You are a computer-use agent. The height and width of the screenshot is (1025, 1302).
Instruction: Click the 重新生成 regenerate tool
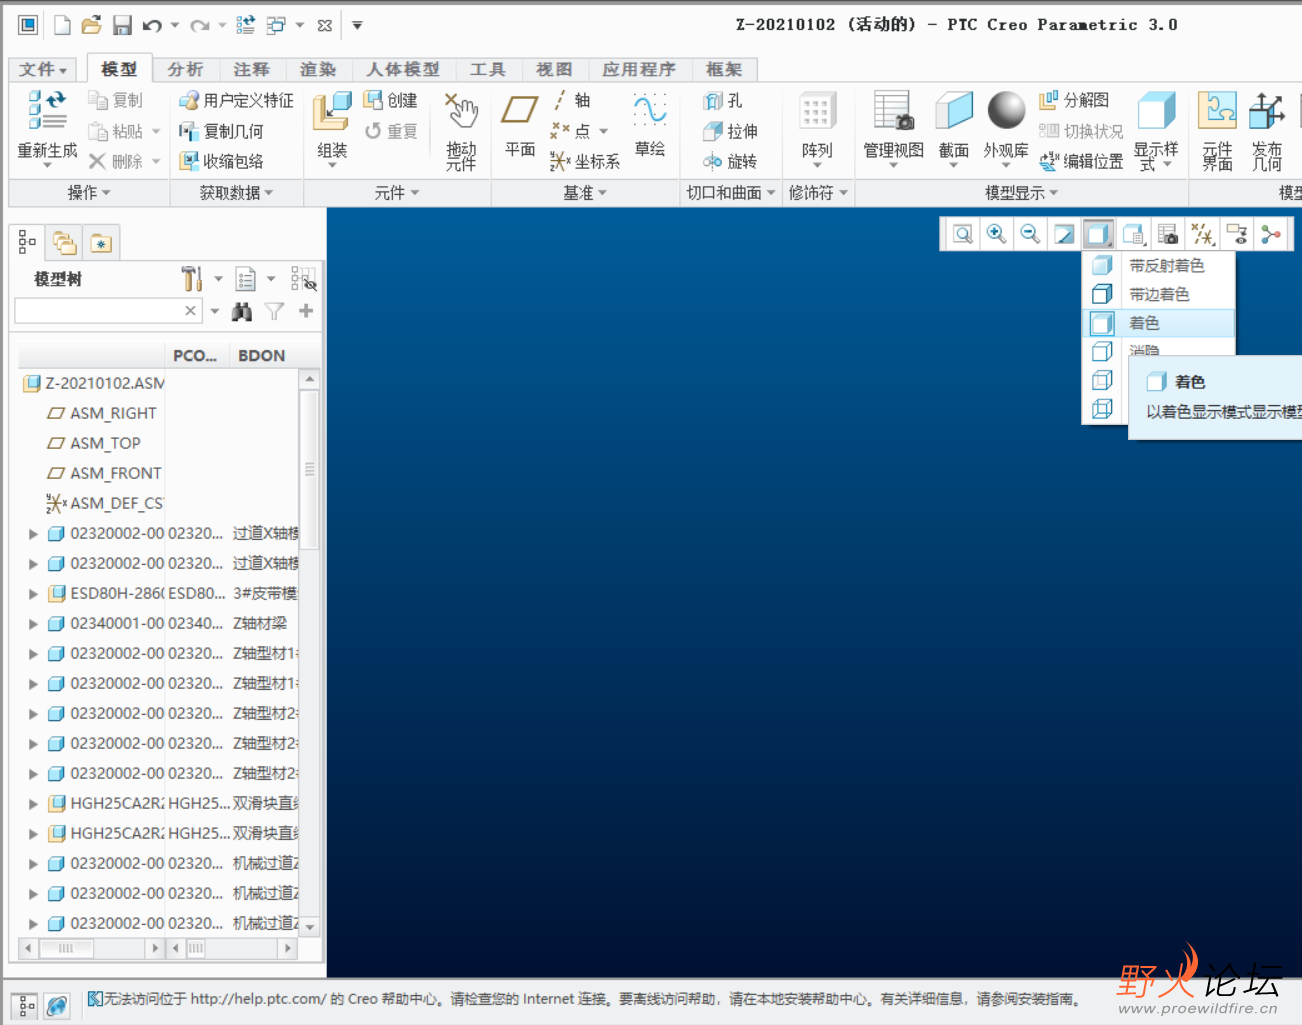47,127
